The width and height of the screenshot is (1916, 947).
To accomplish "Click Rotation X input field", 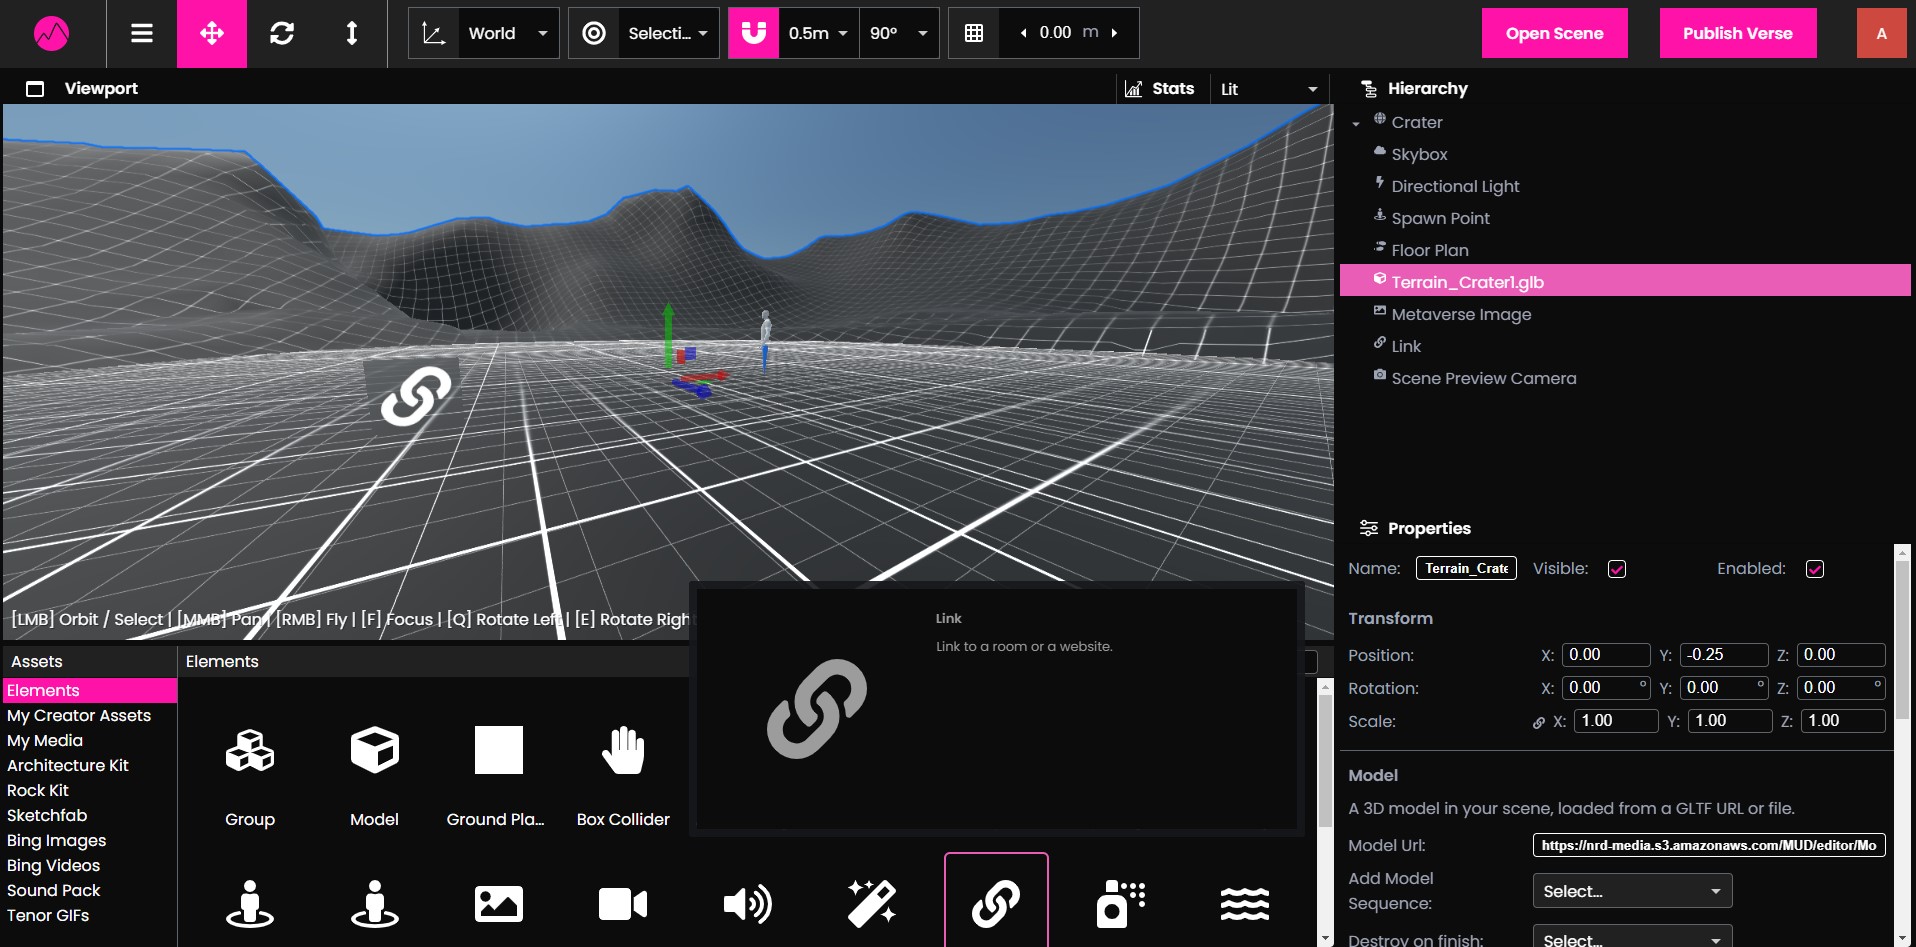I will click(1606, 688).
